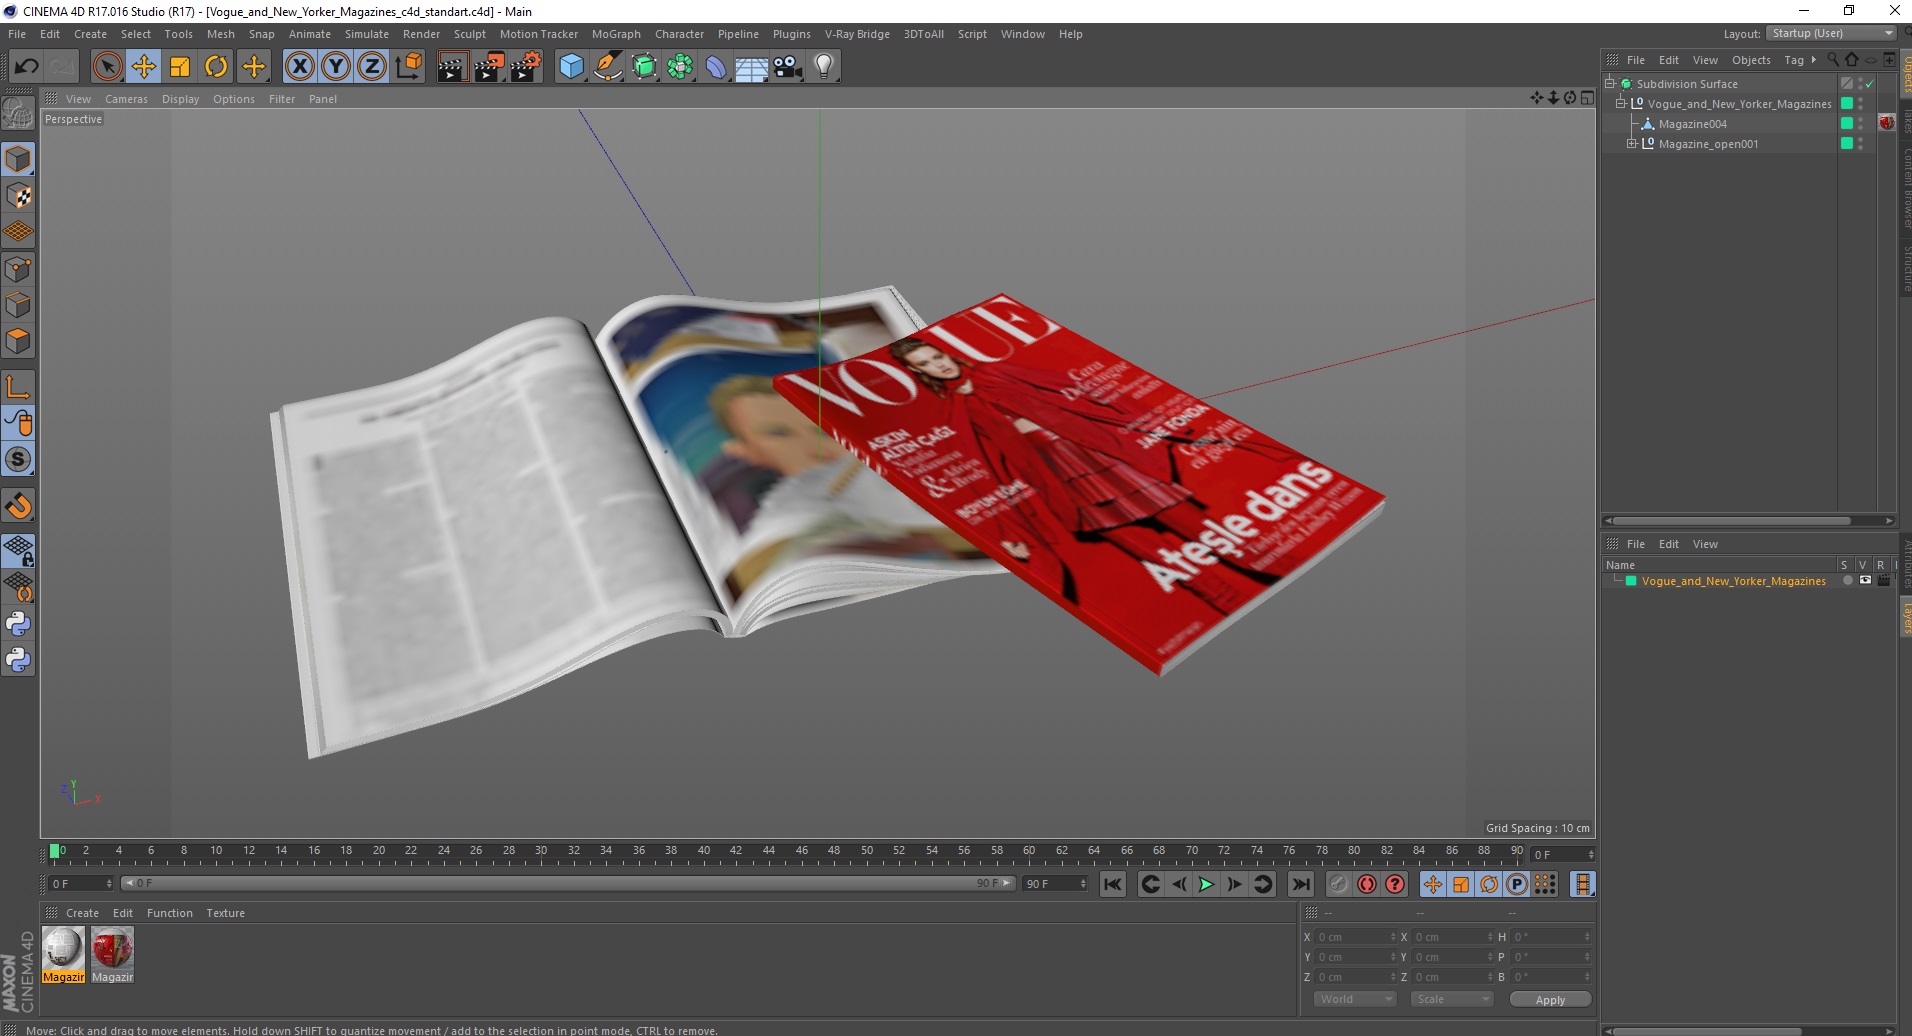Activate the Scale tool in the top toolbar
This screenshot has width=1912, height=1036.
[180, 67]
